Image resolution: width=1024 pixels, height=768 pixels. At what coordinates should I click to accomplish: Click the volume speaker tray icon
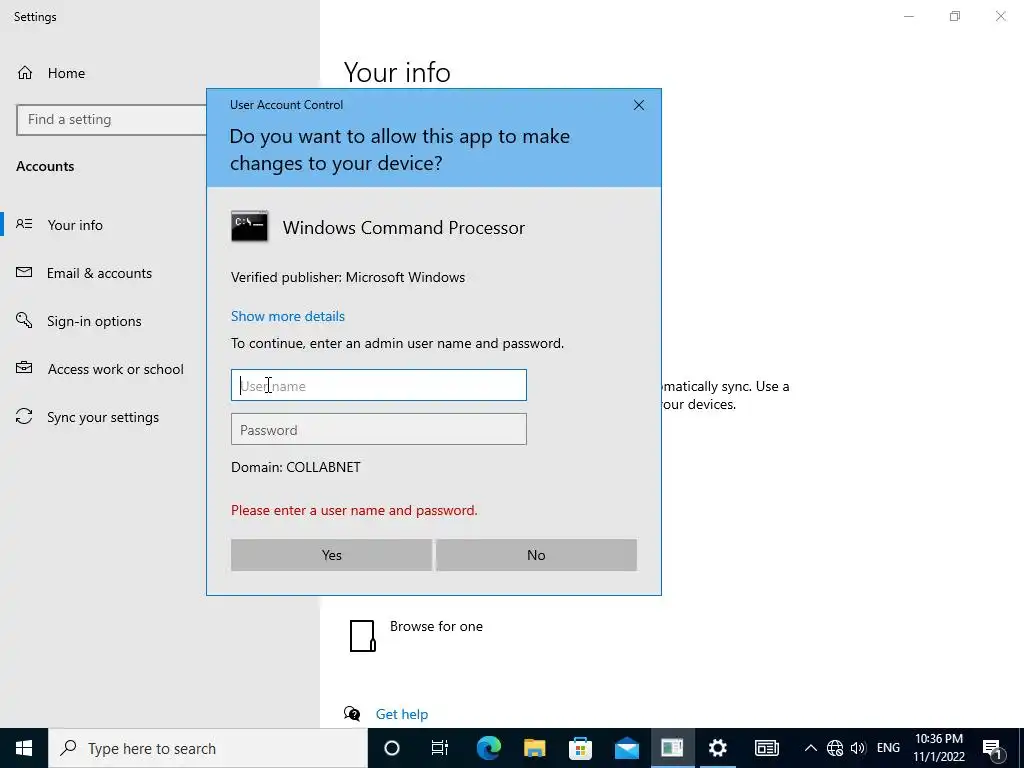click(858, 748)
